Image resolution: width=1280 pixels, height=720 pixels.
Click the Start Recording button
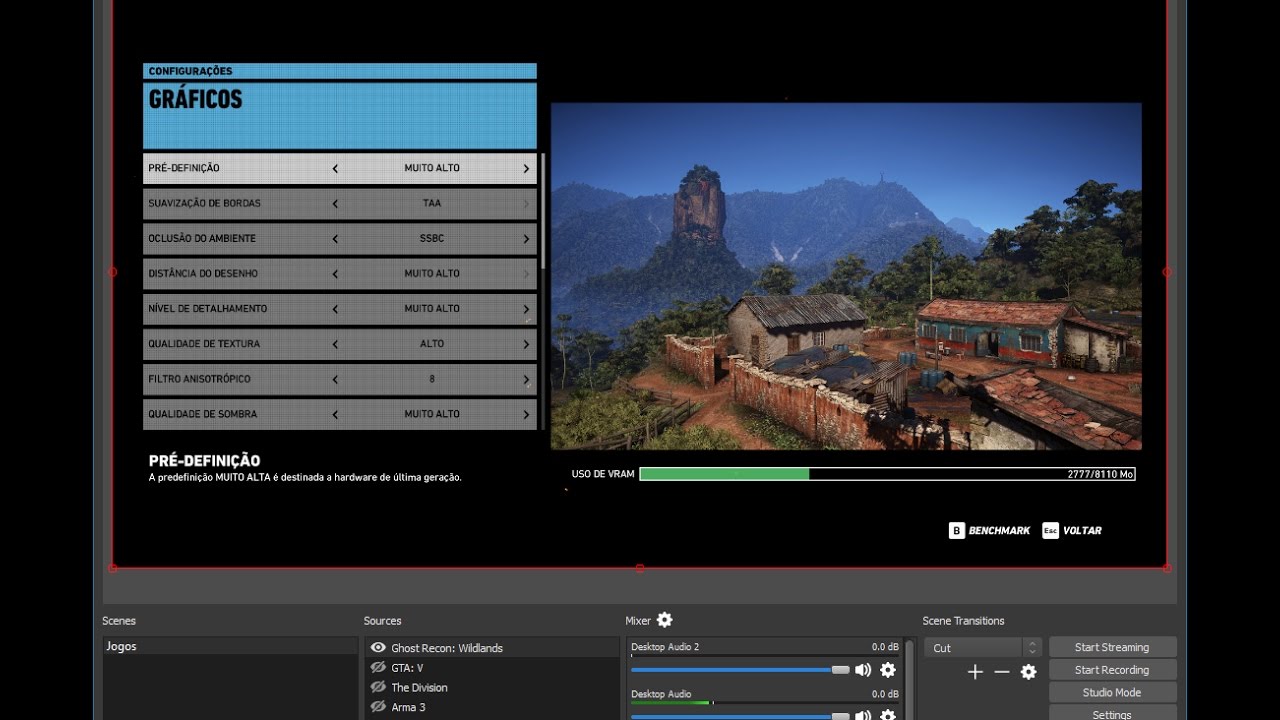pos(1112,670)
